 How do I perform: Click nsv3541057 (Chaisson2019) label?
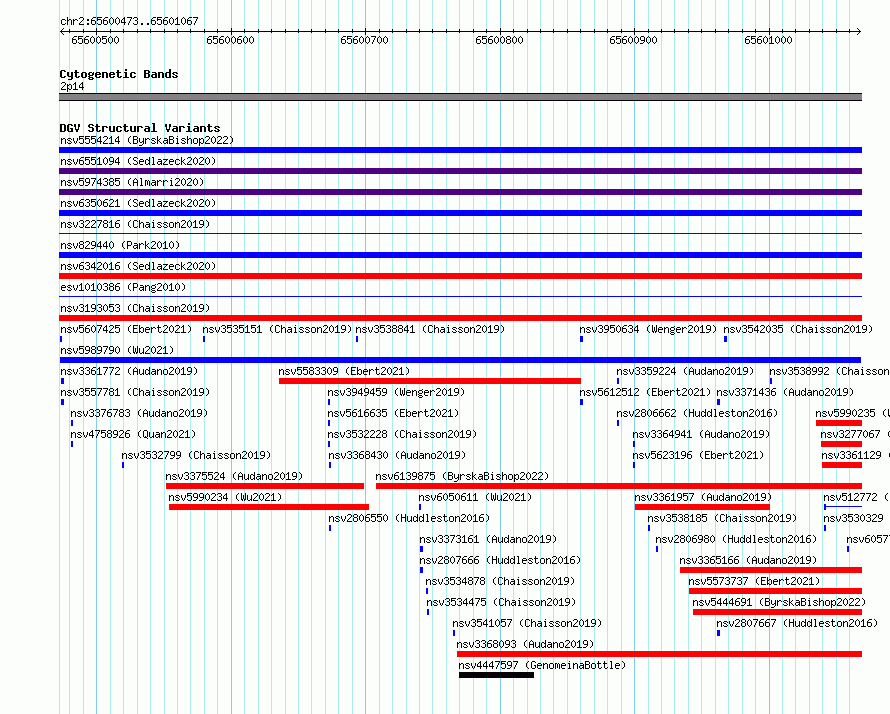[x=527, y=623]
